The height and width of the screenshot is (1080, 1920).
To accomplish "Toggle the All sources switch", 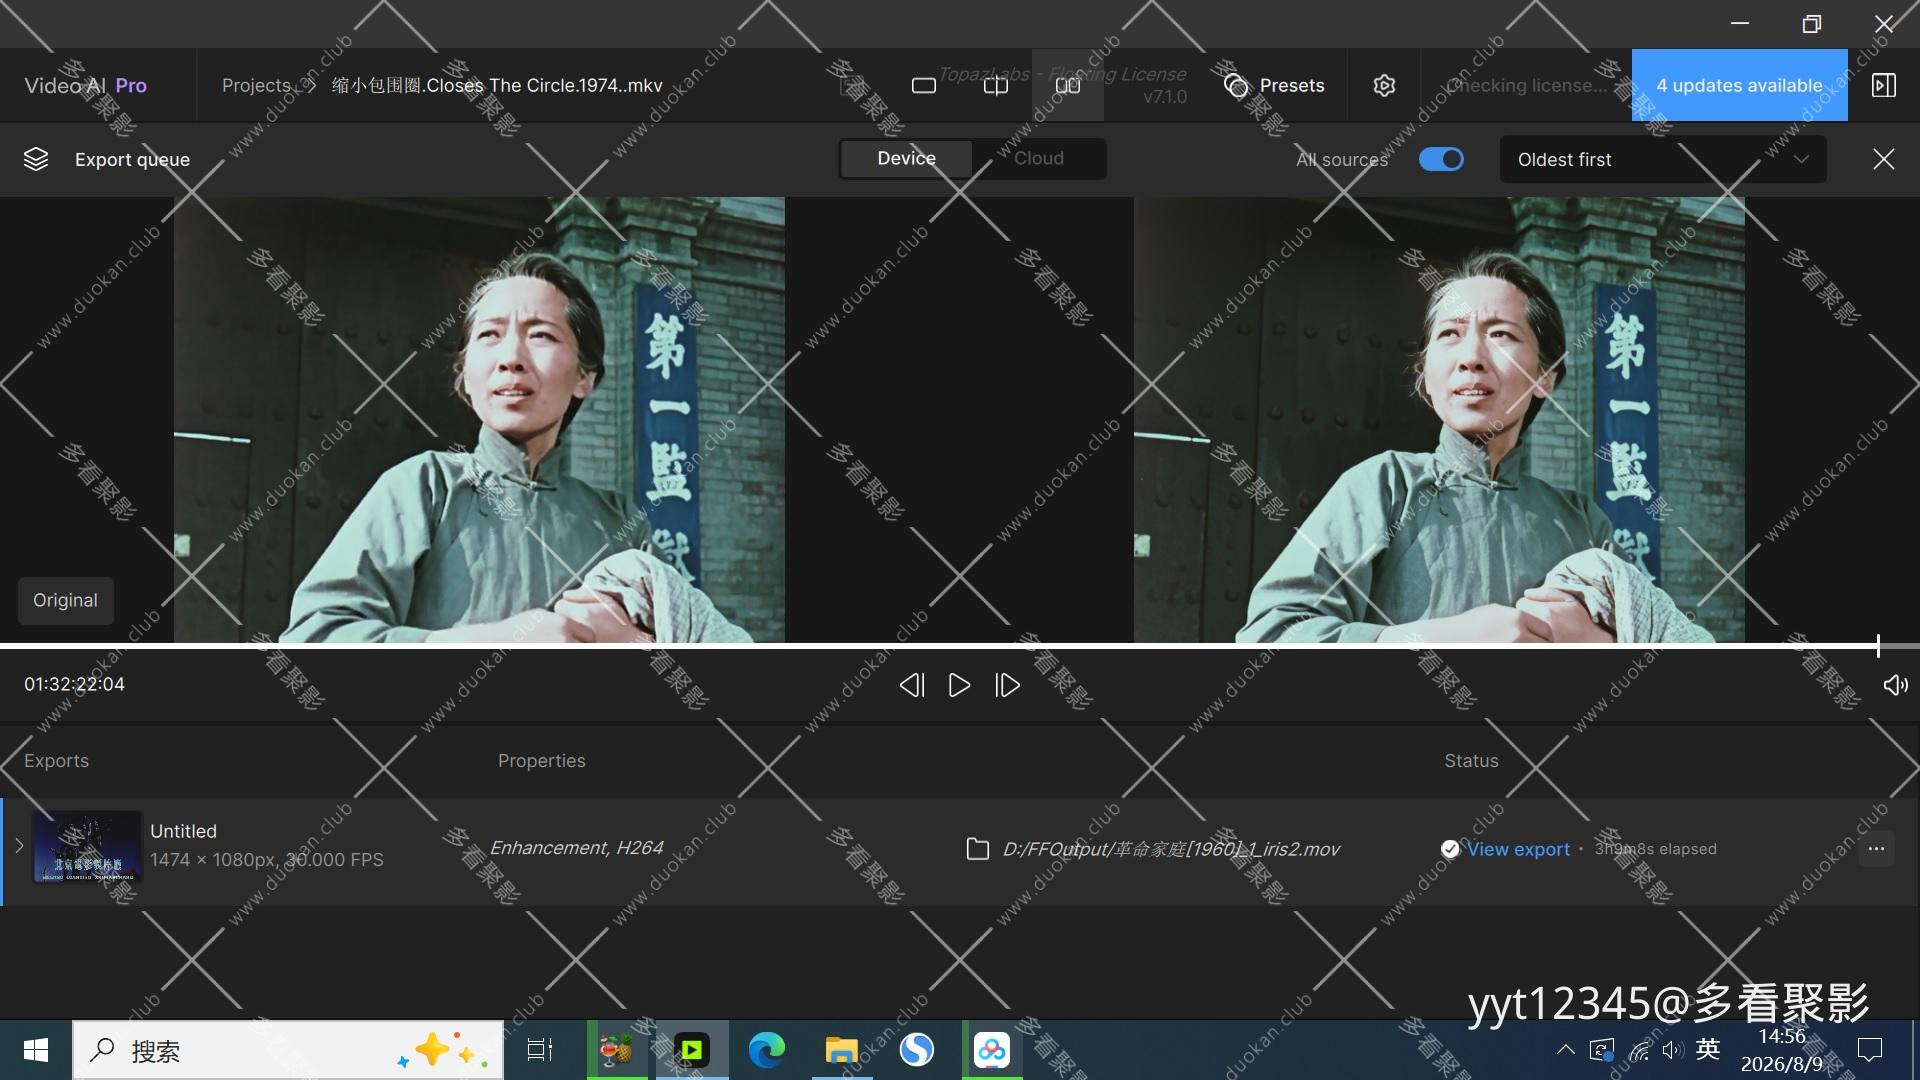I will point(1441,159).
